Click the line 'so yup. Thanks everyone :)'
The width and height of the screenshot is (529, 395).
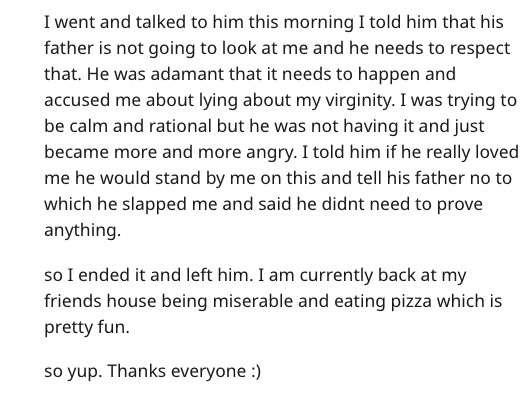pos(152,371)
